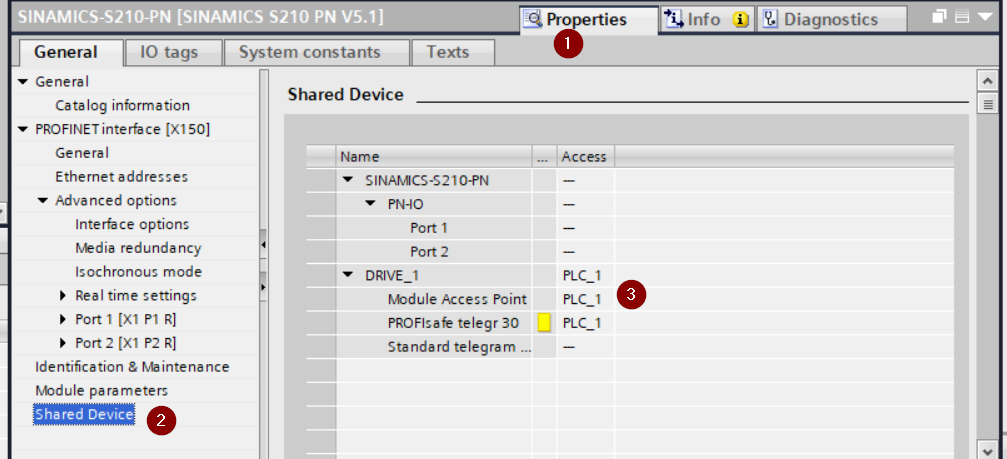This screenshot has height=459, width=1007.
Task: Open Access cell for Standard telegram
Action: [x=586, y=347]
